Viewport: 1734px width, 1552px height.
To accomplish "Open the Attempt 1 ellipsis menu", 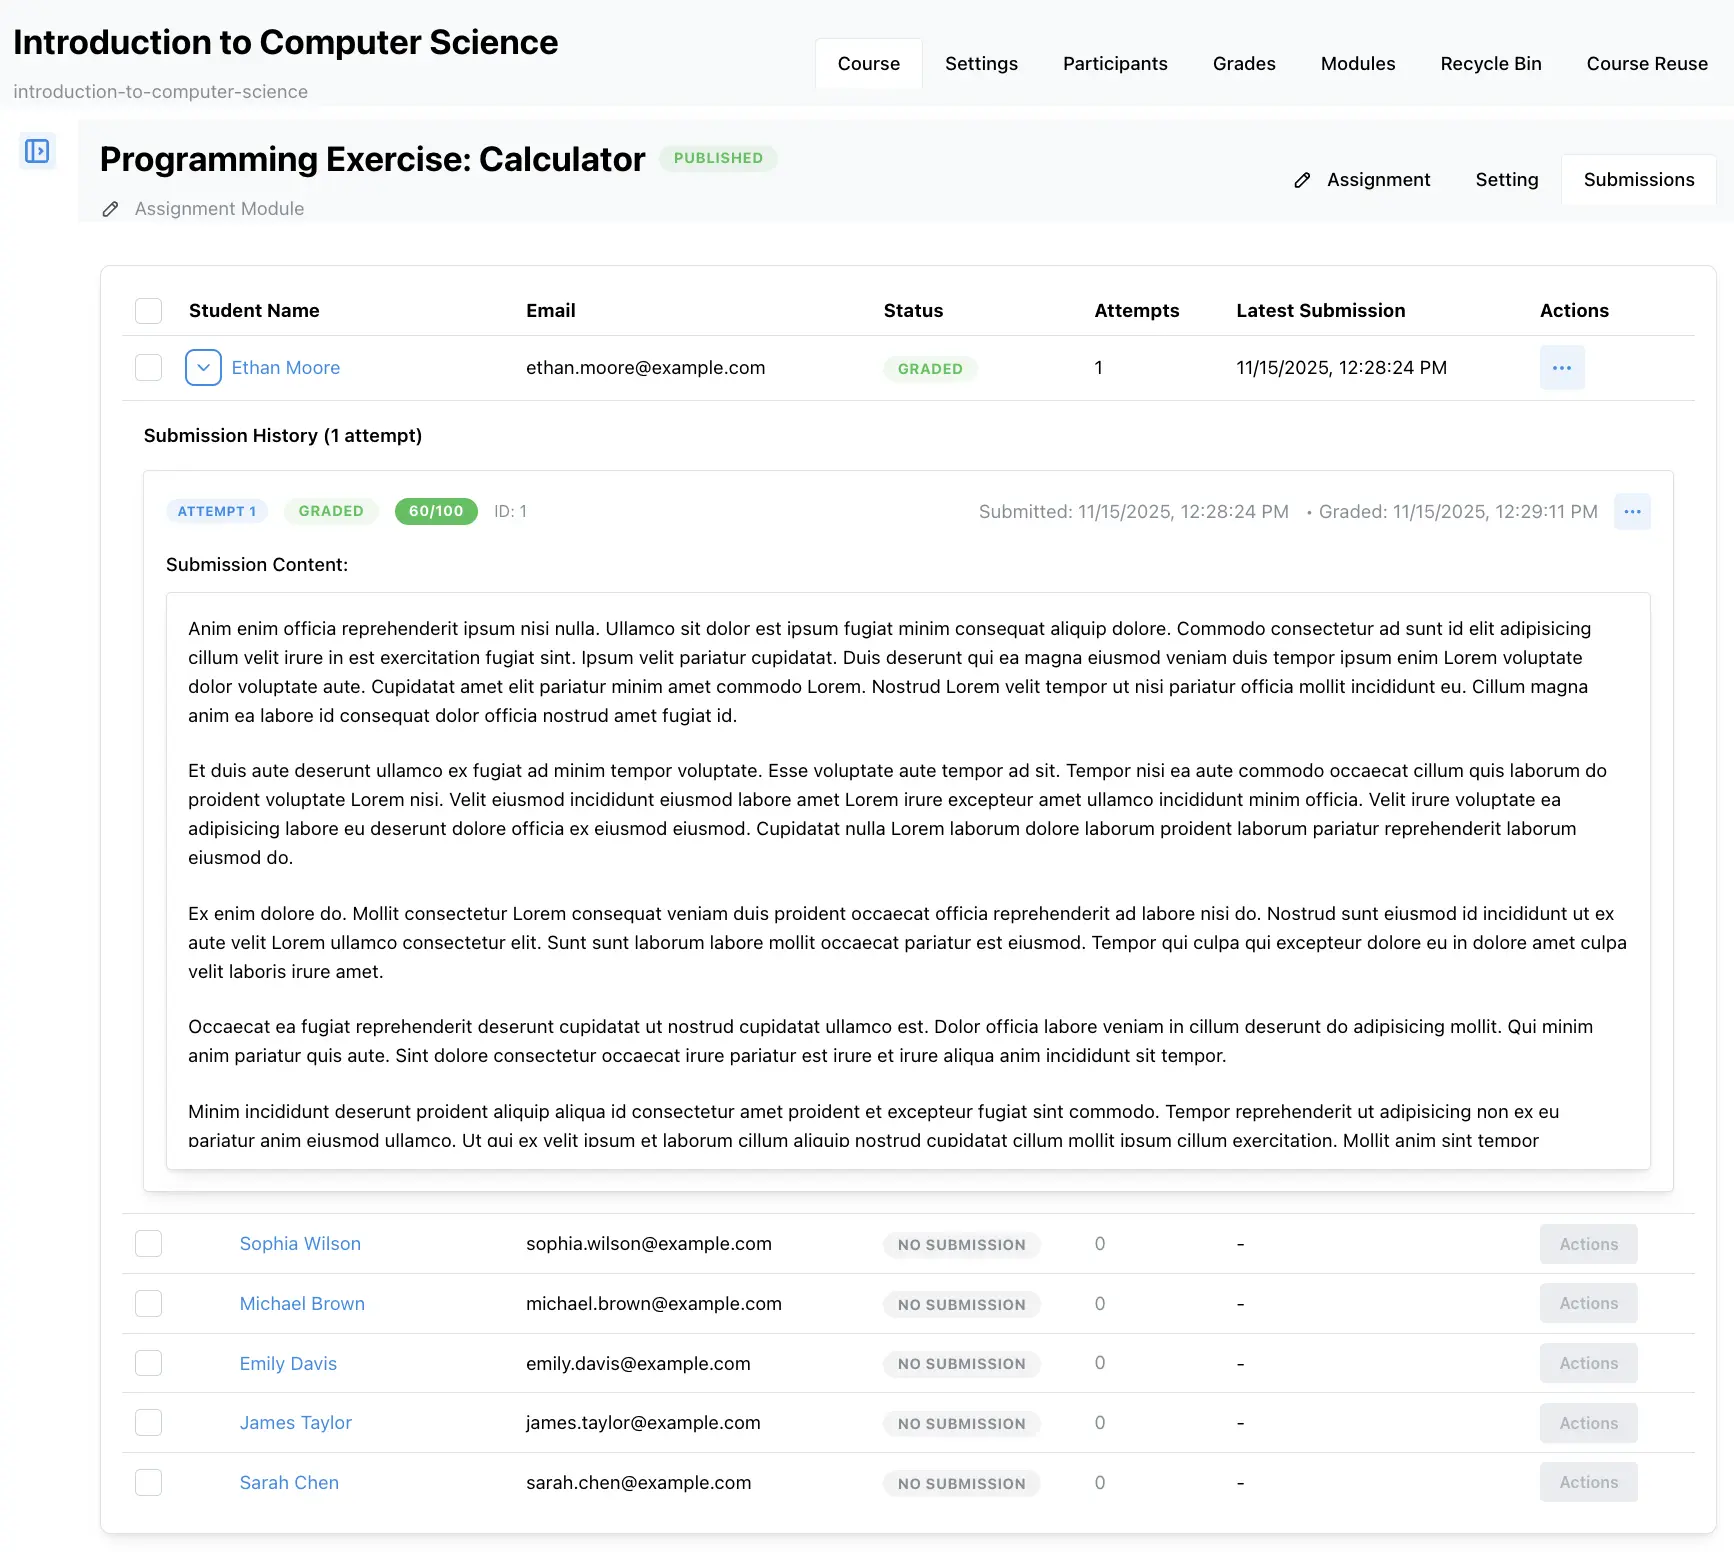I will click(x=1631, y=512).
